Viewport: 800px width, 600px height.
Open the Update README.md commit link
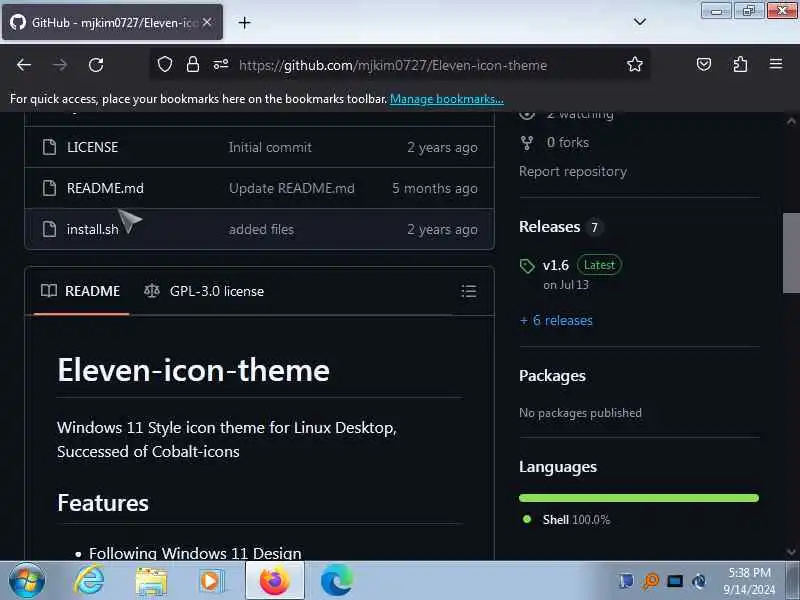(x=292, y=188)
